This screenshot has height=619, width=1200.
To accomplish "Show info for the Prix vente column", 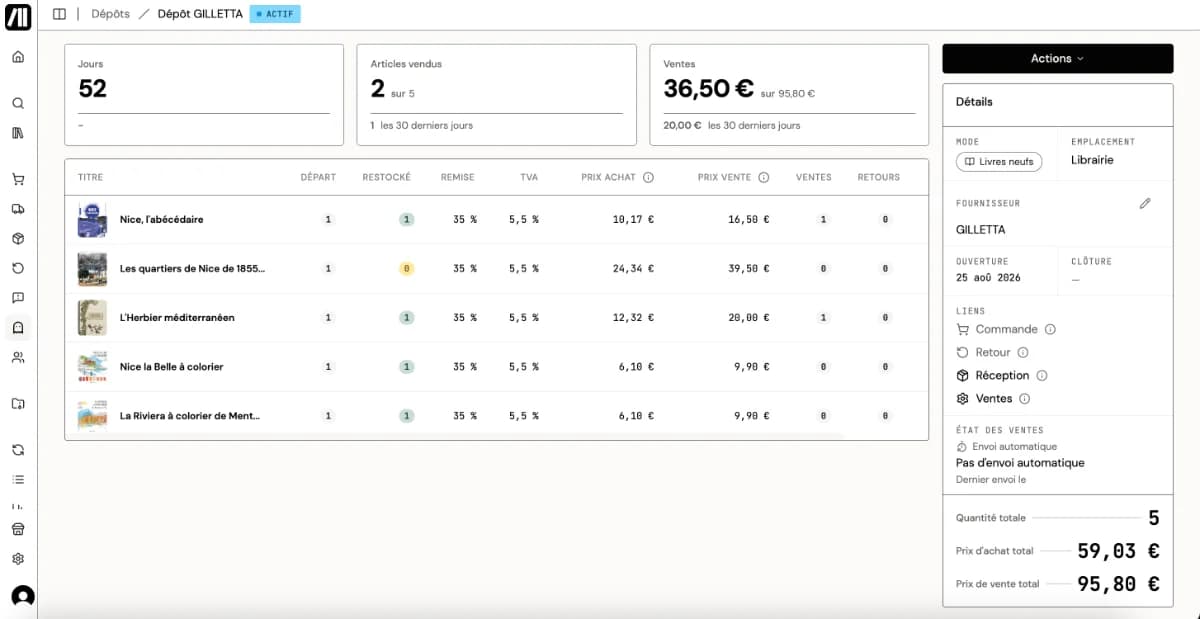I will 764,177.
